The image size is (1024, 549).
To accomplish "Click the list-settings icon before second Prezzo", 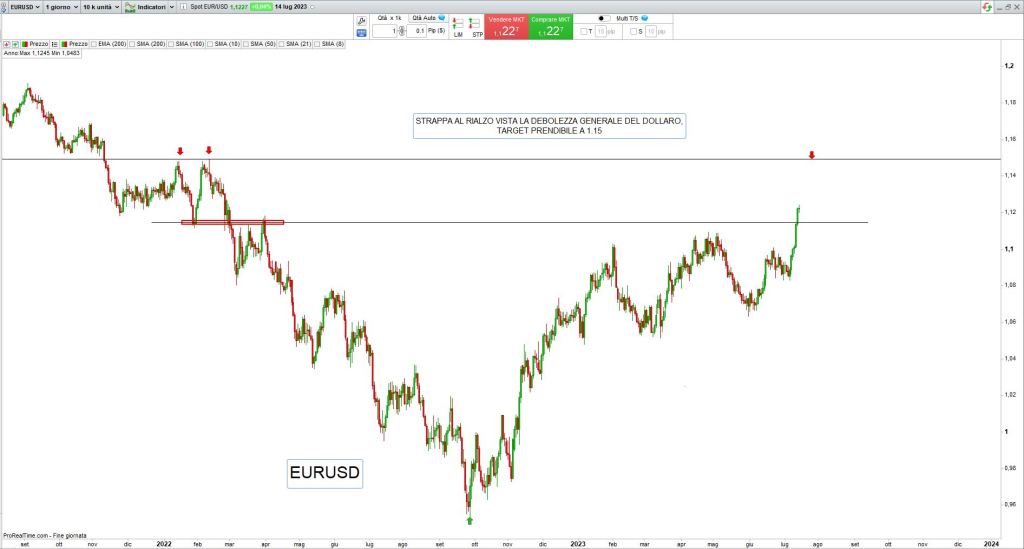I will [54, 44].
